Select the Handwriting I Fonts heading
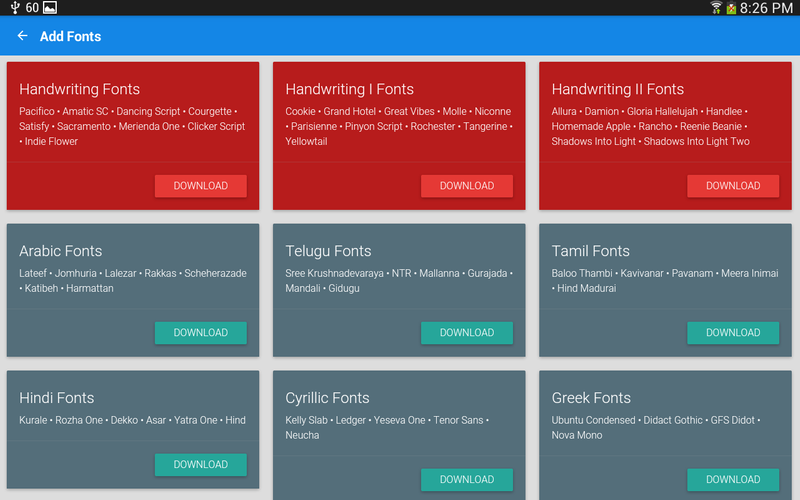 (349, 89)
